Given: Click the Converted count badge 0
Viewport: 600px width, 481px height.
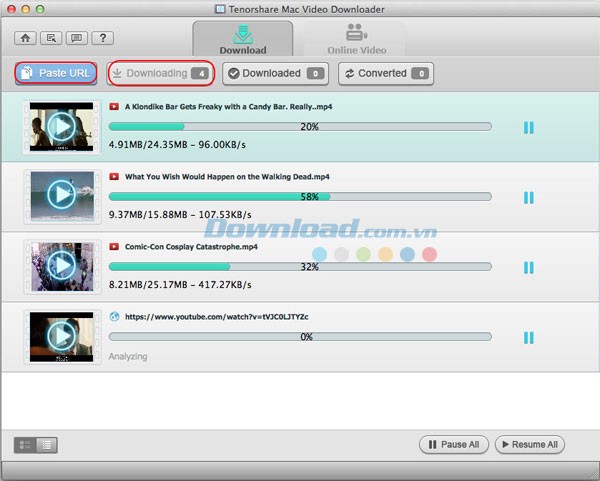Looking at the screenshot, I should [x=420, y=73].
